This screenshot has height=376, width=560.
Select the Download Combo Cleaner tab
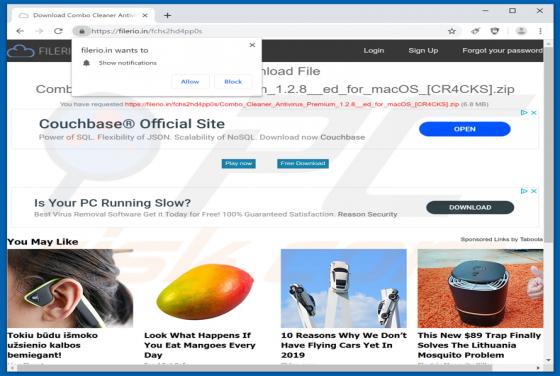[x=84, y=15]
